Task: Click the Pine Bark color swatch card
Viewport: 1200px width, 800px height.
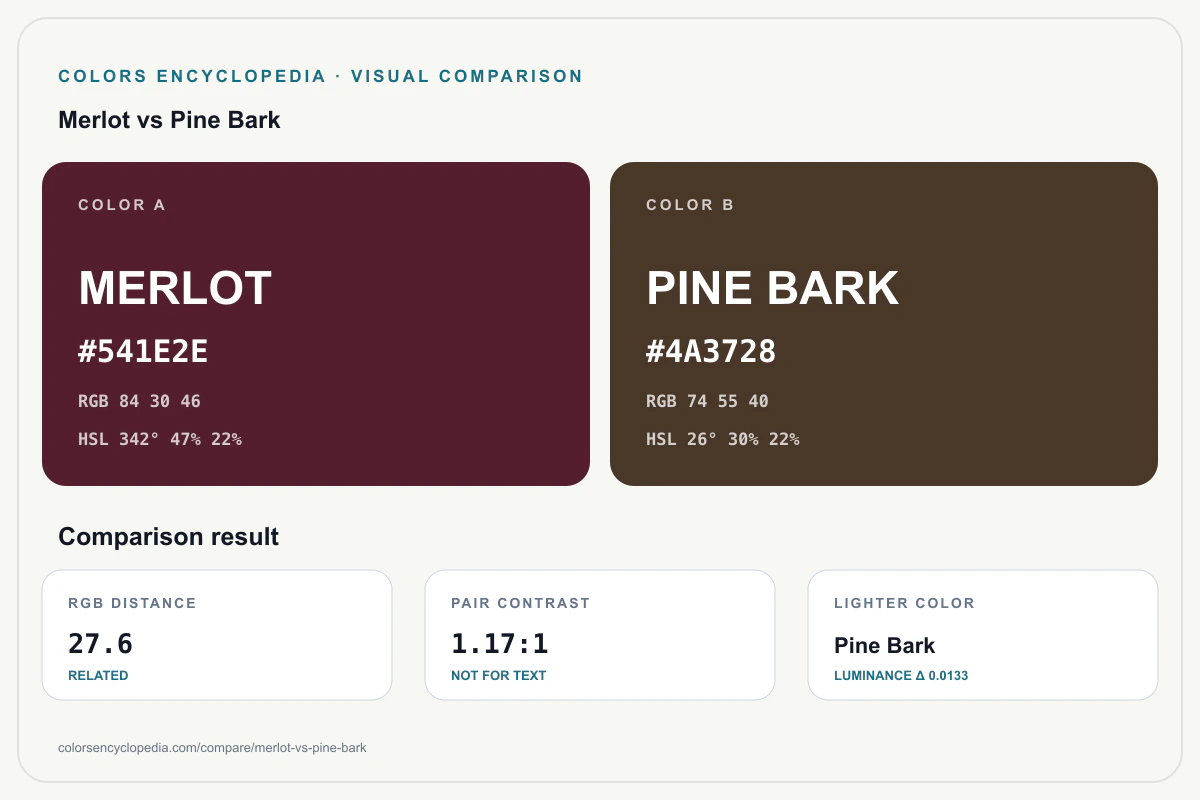Action: 884,324
